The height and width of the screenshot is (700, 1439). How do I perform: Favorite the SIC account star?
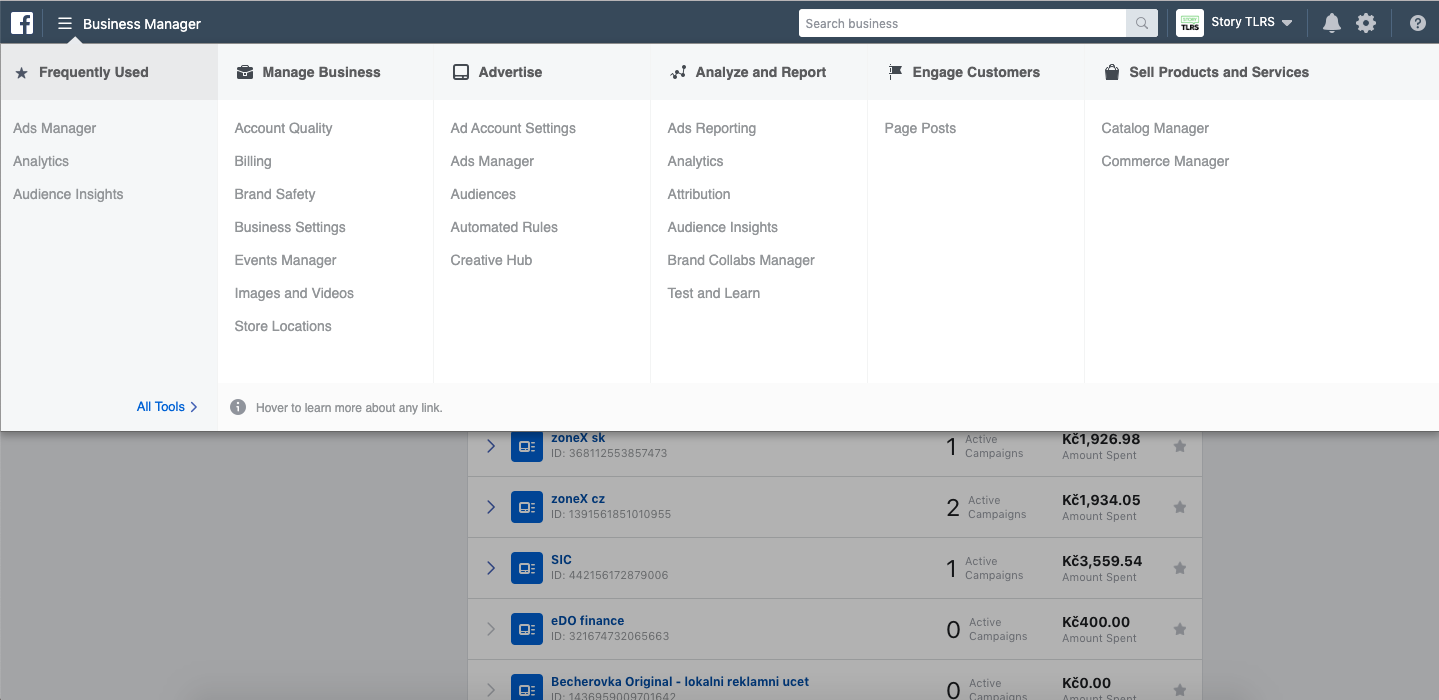coord(1180,568)
